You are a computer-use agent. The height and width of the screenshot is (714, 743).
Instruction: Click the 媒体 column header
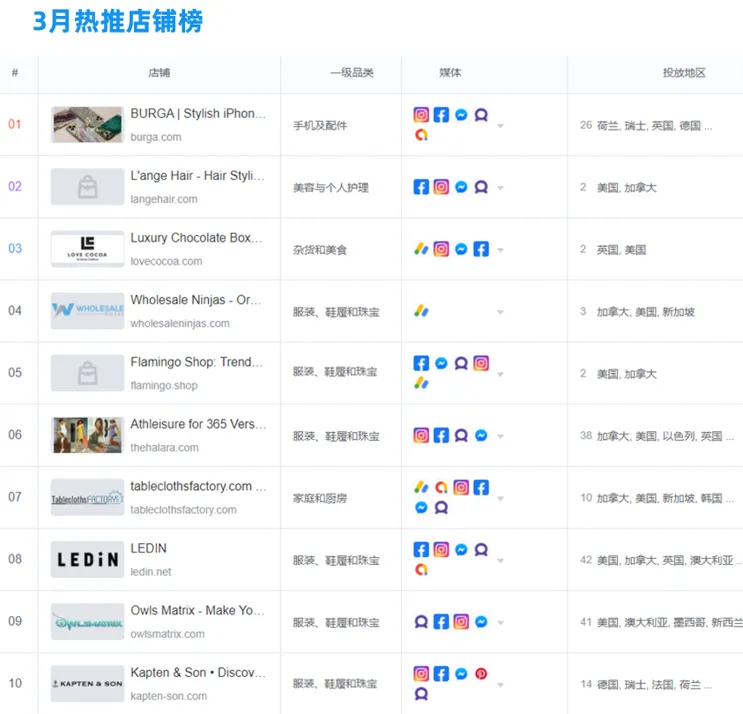[x=450, y=72]
